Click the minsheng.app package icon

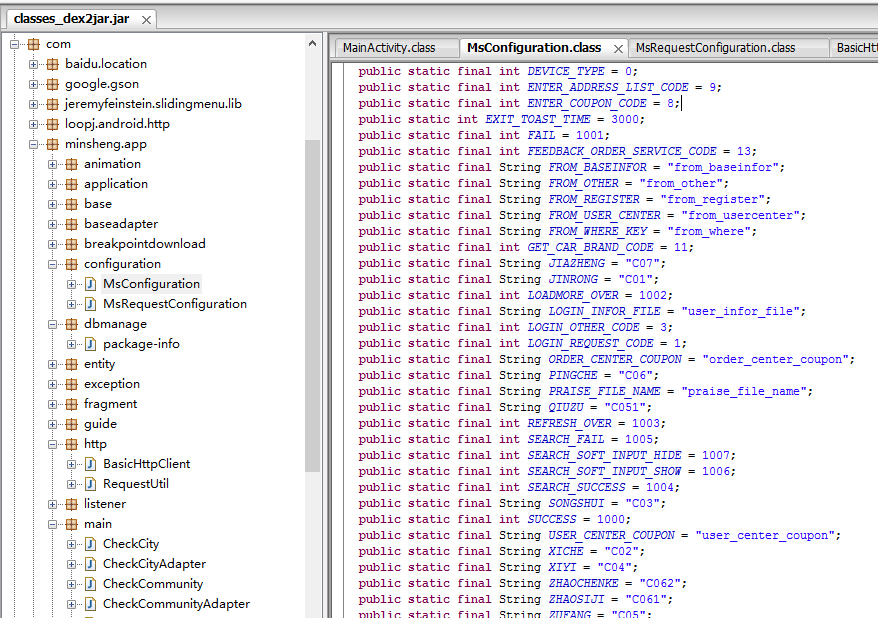click(x=53, y=144)
